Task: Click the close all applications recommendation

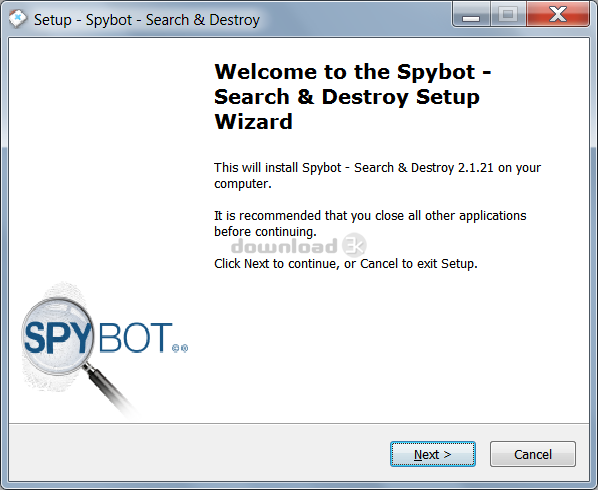Action: 370,223
